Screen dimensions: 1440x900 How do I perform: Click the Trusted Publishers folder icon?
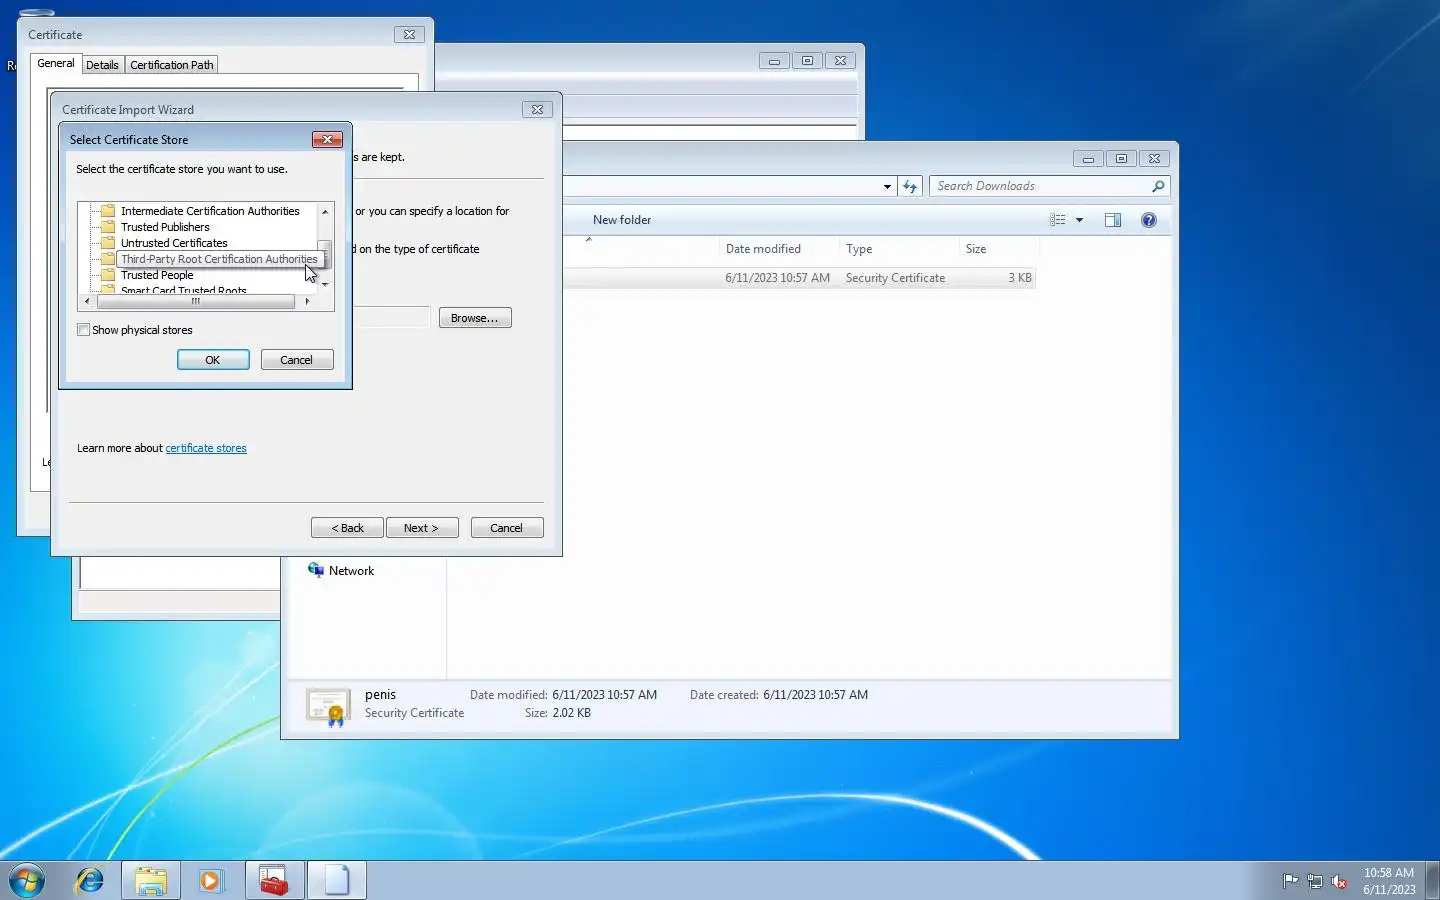pos(108,227)
